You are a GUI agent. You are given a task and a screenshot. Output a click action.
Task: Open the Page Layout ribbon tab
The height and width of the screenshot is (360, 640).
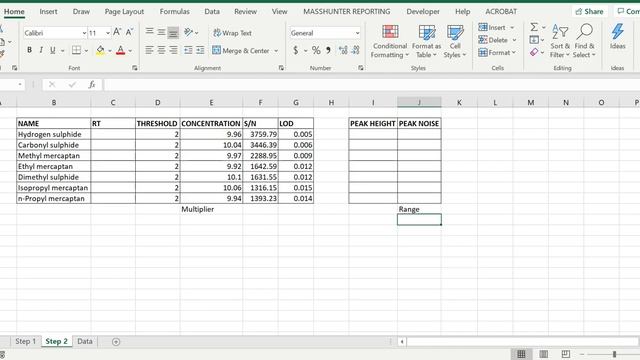[x=124, y=11]
